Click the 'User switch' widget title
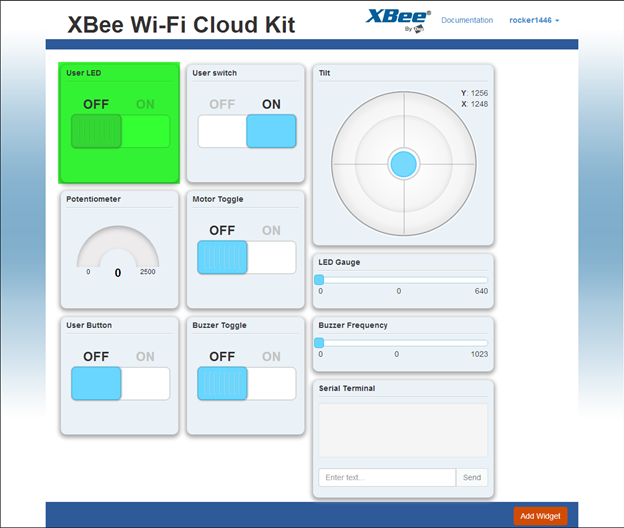Image resolution: width=624 pixels, height=528 pixels. [214, 73]
